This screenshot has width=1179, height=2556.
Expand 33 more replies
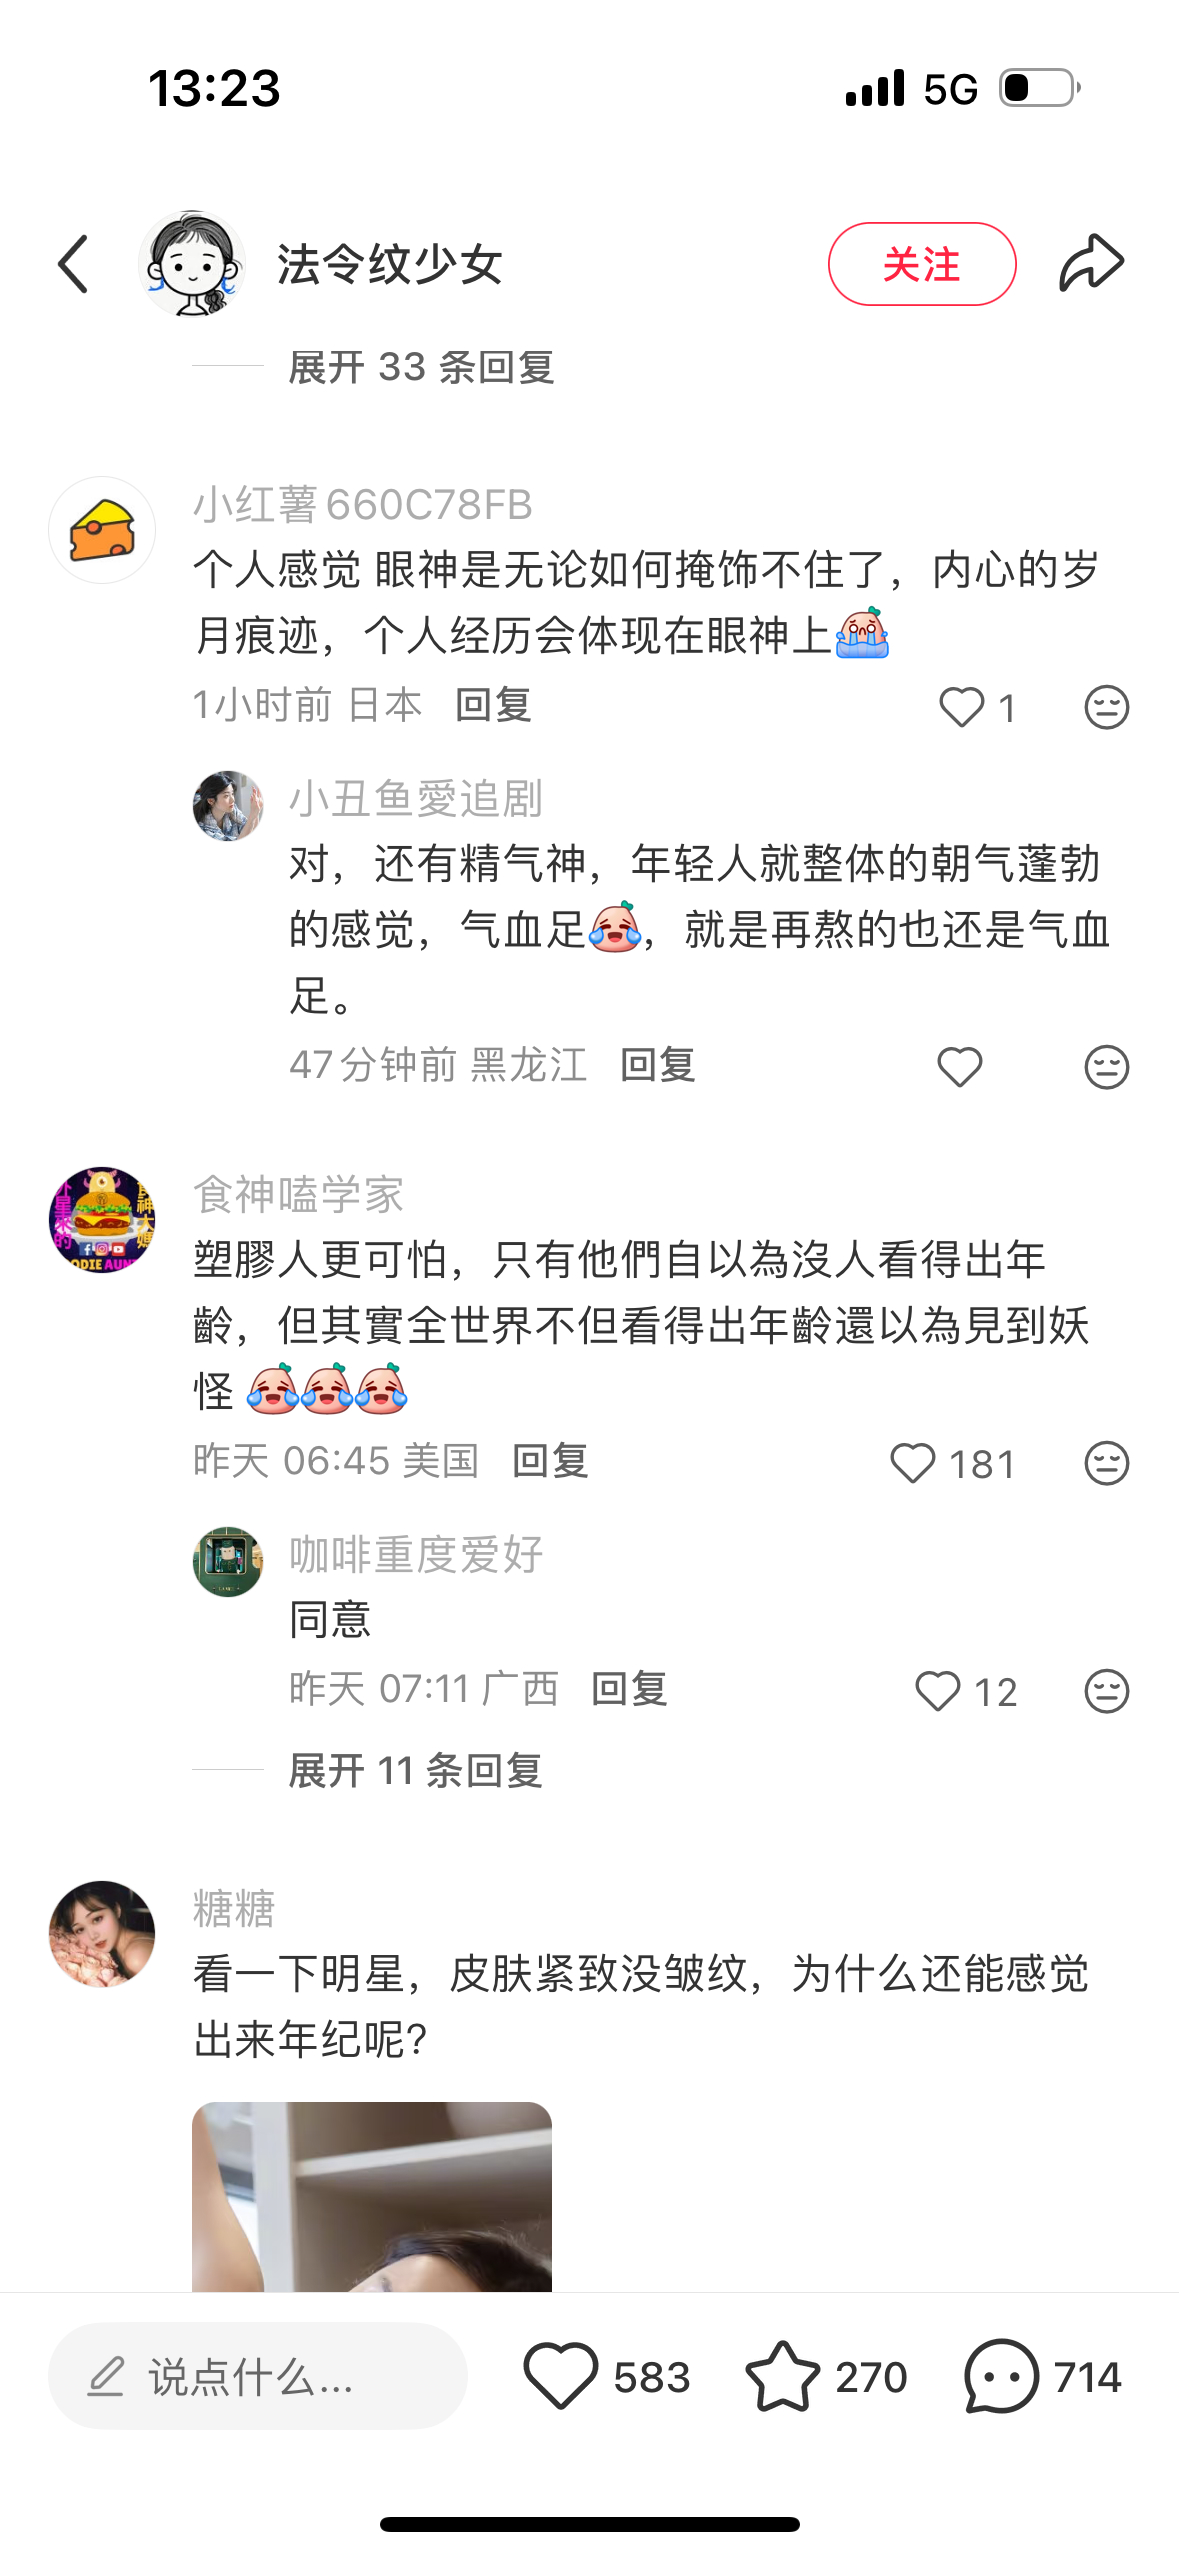[x=421, y=367]
